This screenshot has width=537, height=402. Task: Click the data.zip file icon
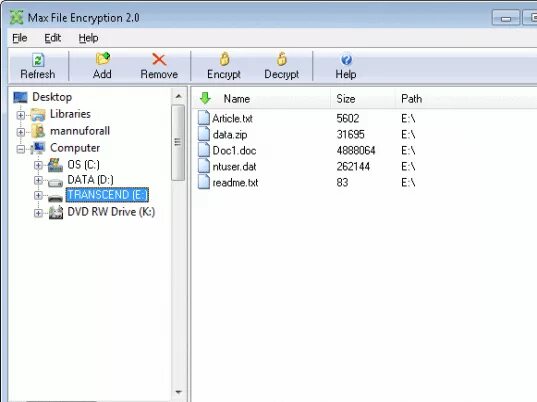pyautogui.click(x=204, y=134)
